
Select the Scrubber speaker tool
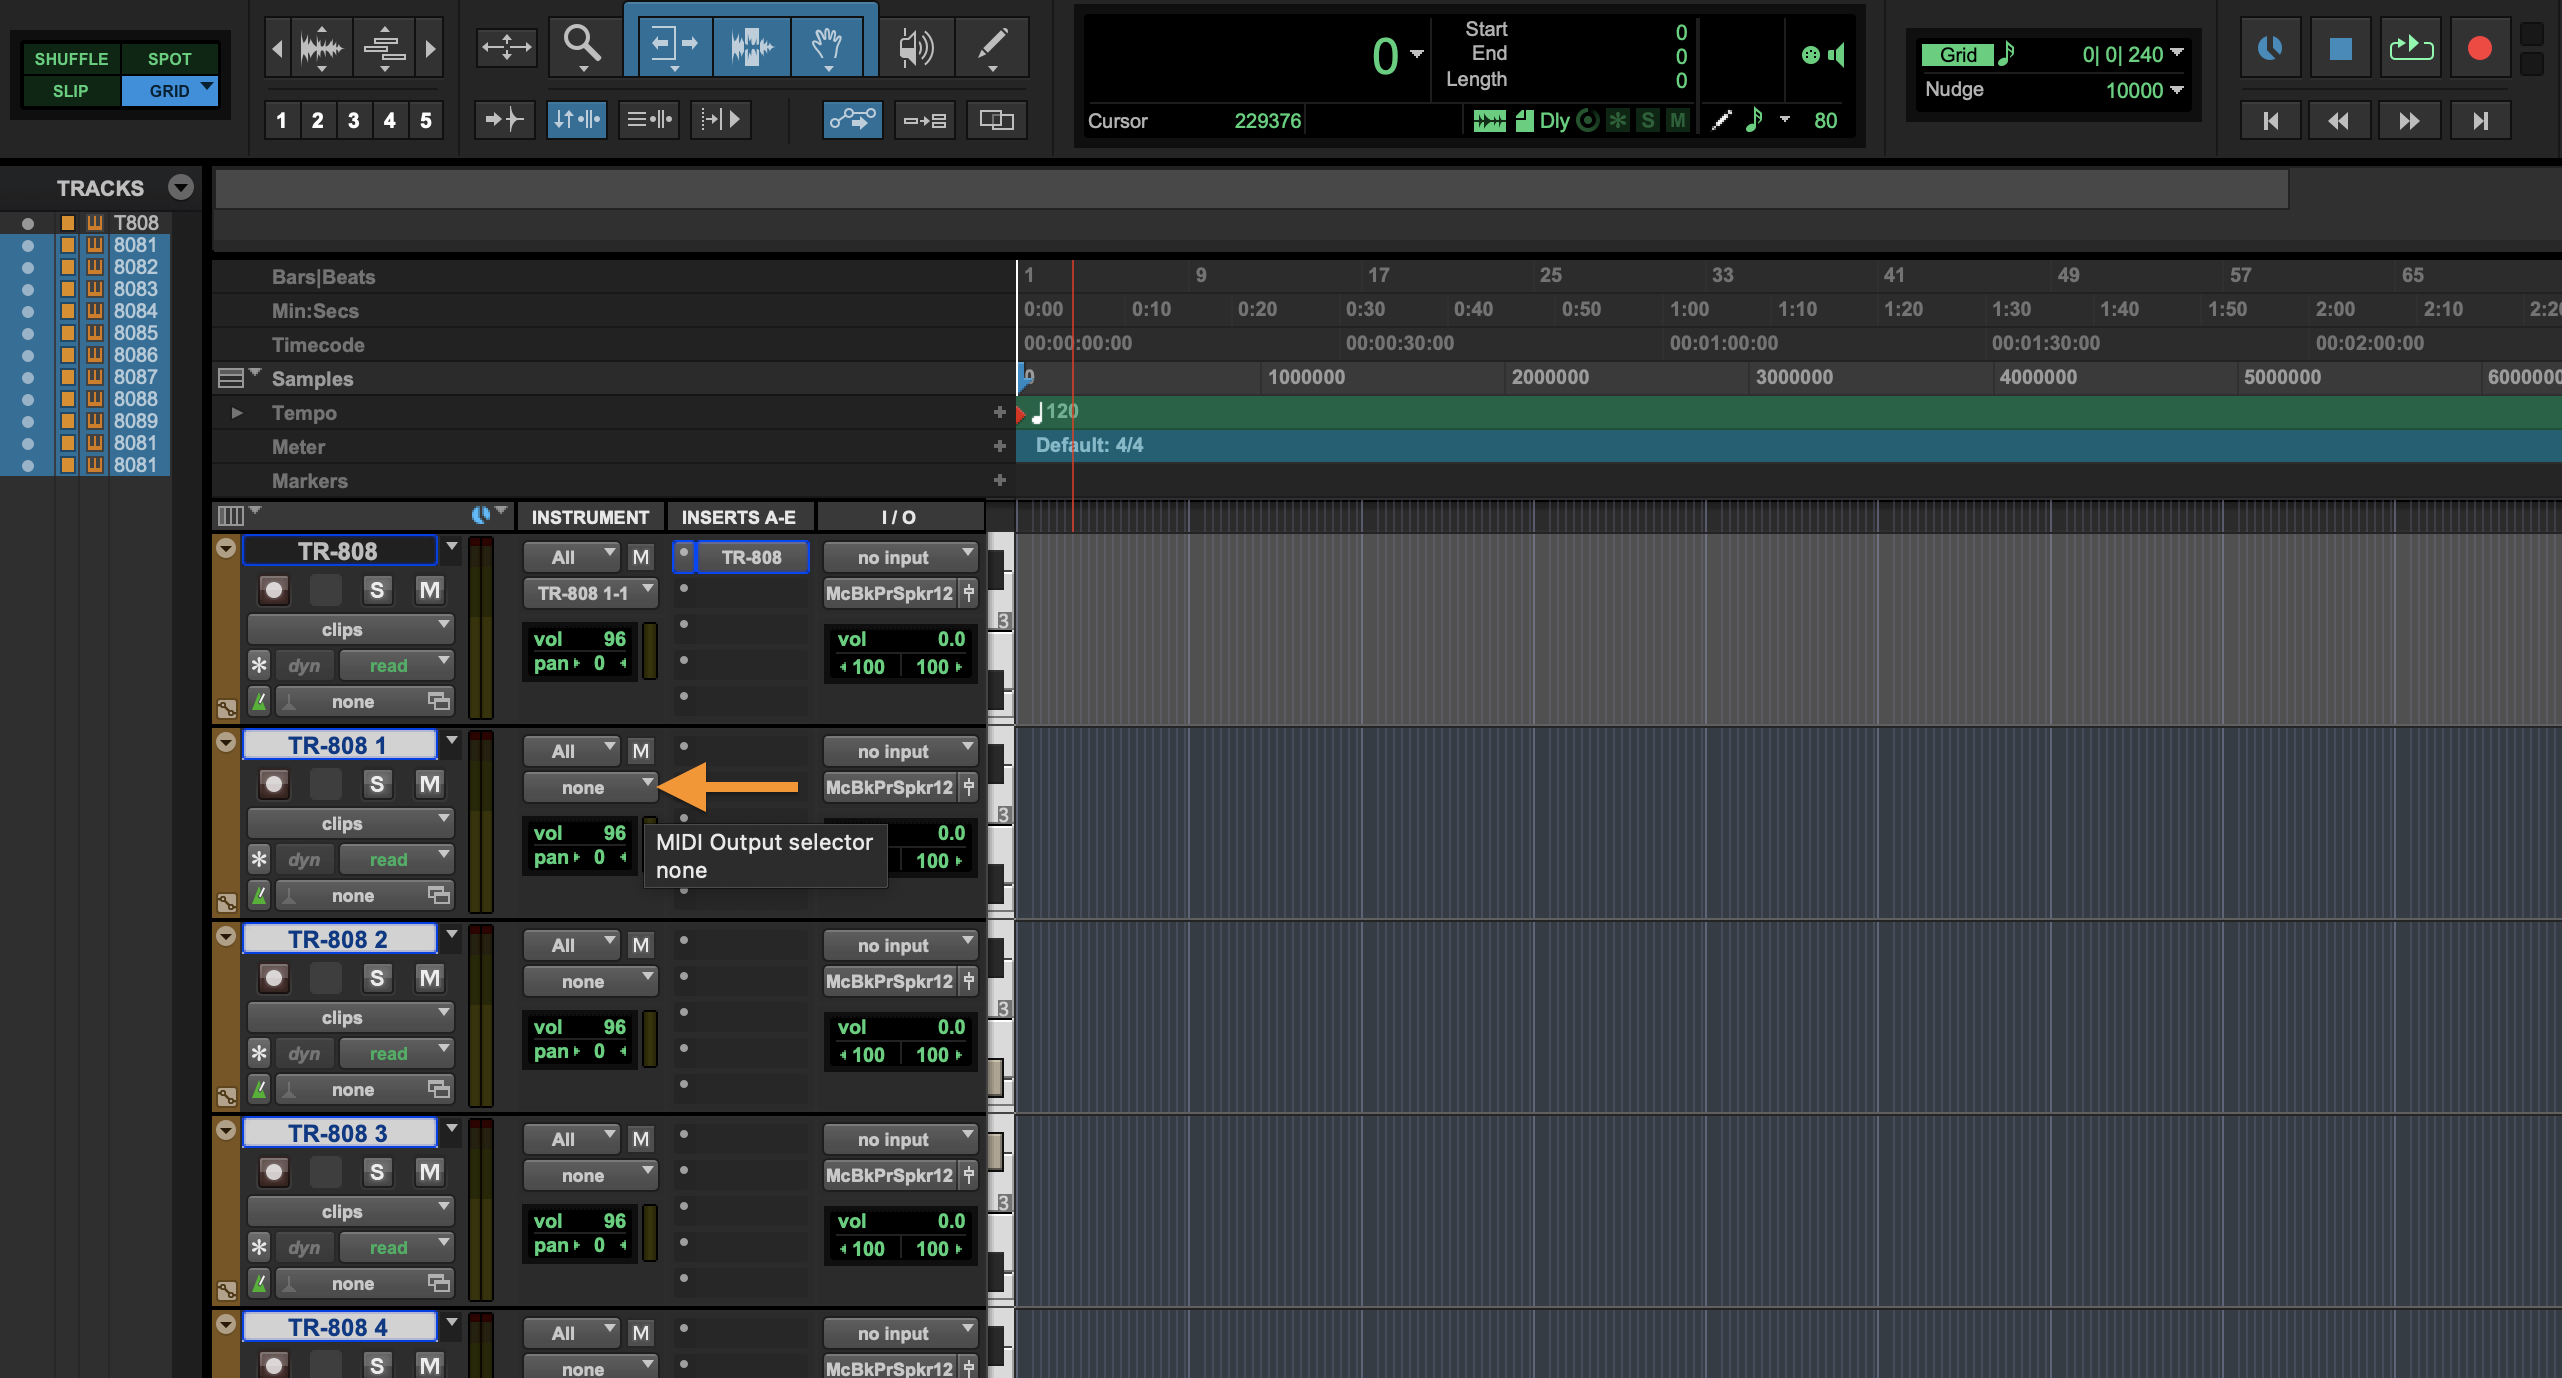pos(915,46)
